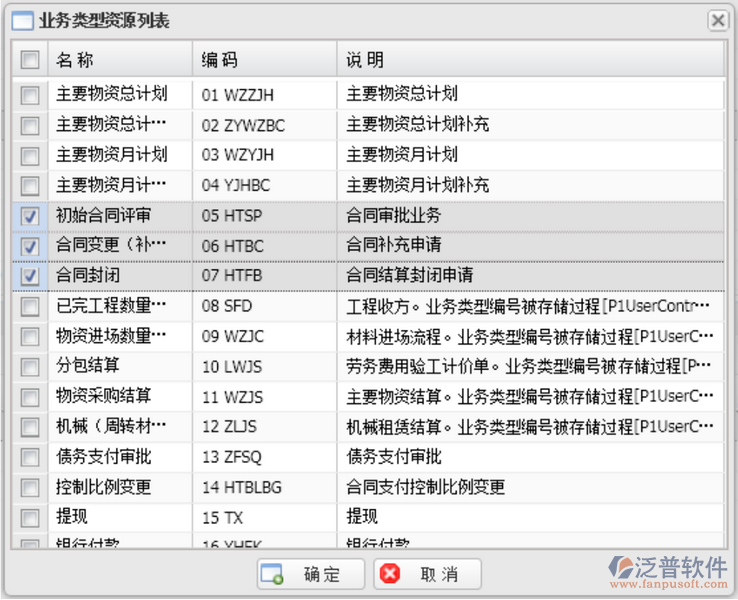
Task: Uncheck the 初始合同评审 checkbox
Action: point(30,216)
